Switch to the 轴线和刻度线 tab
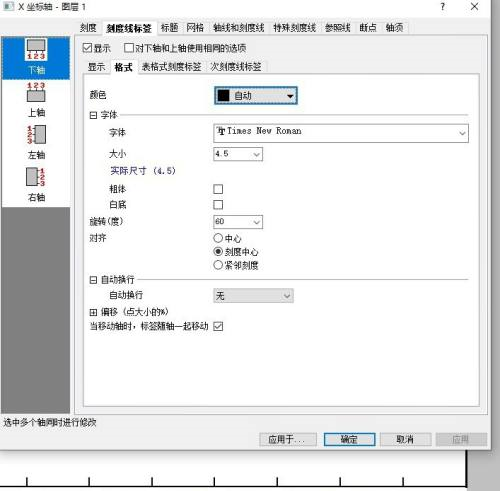500x491 pixels. pos(239,28)
